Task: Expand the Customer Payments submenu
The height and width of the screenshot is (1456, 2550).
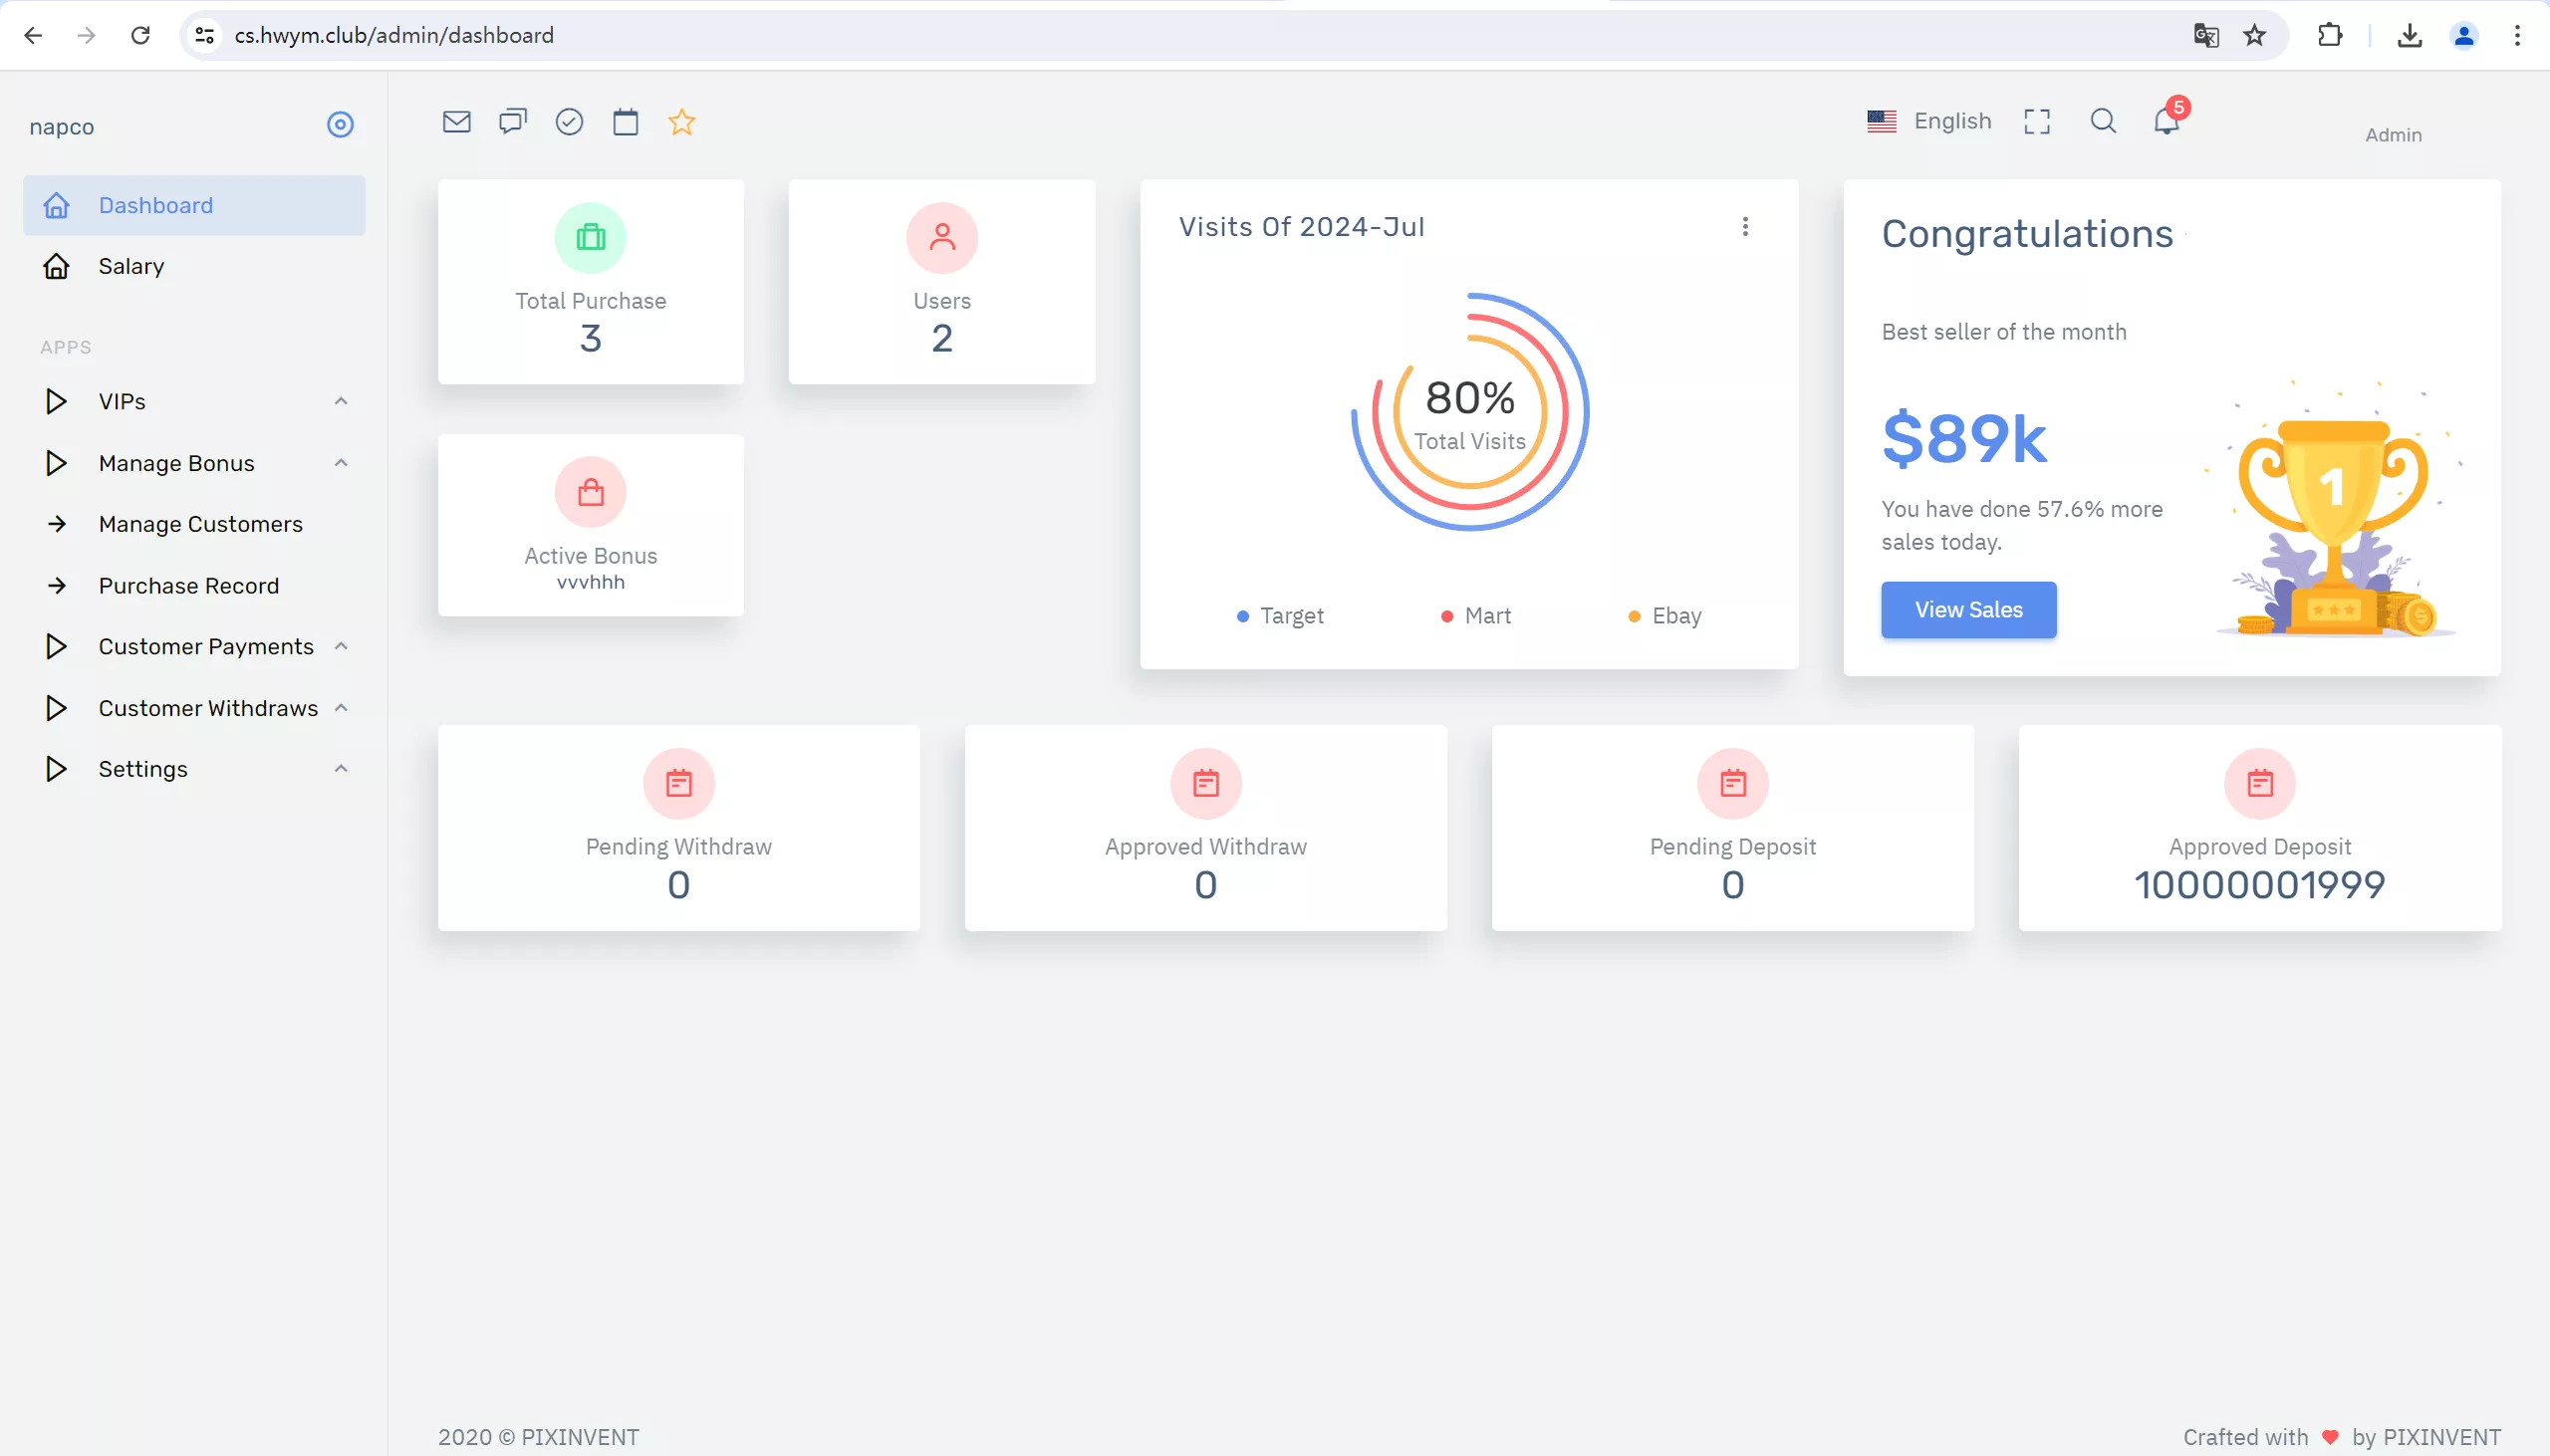Action: point(206,646)
